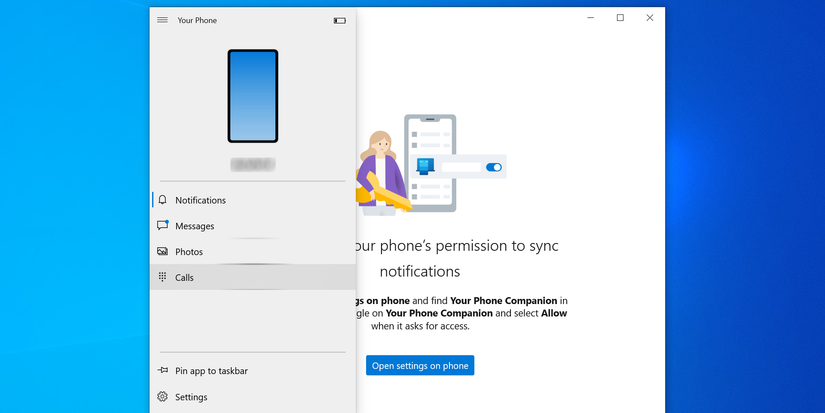Maximize the Your Phone window
Screen dimensions: 825x413
point(620,18)
